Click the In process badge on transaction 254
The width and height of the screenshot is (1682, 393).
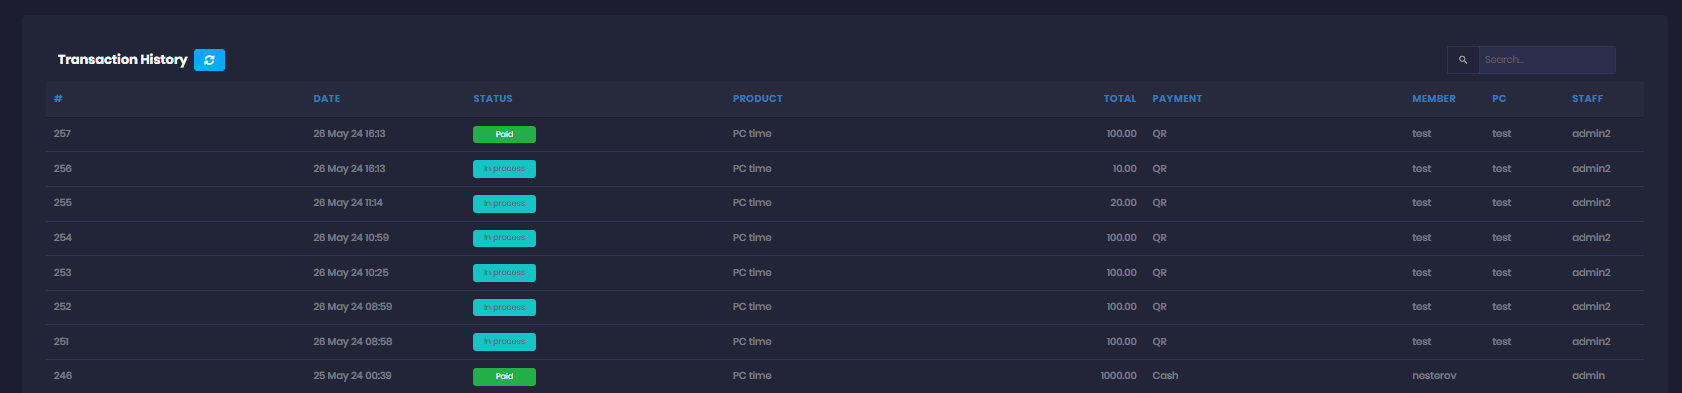point(504,238)
